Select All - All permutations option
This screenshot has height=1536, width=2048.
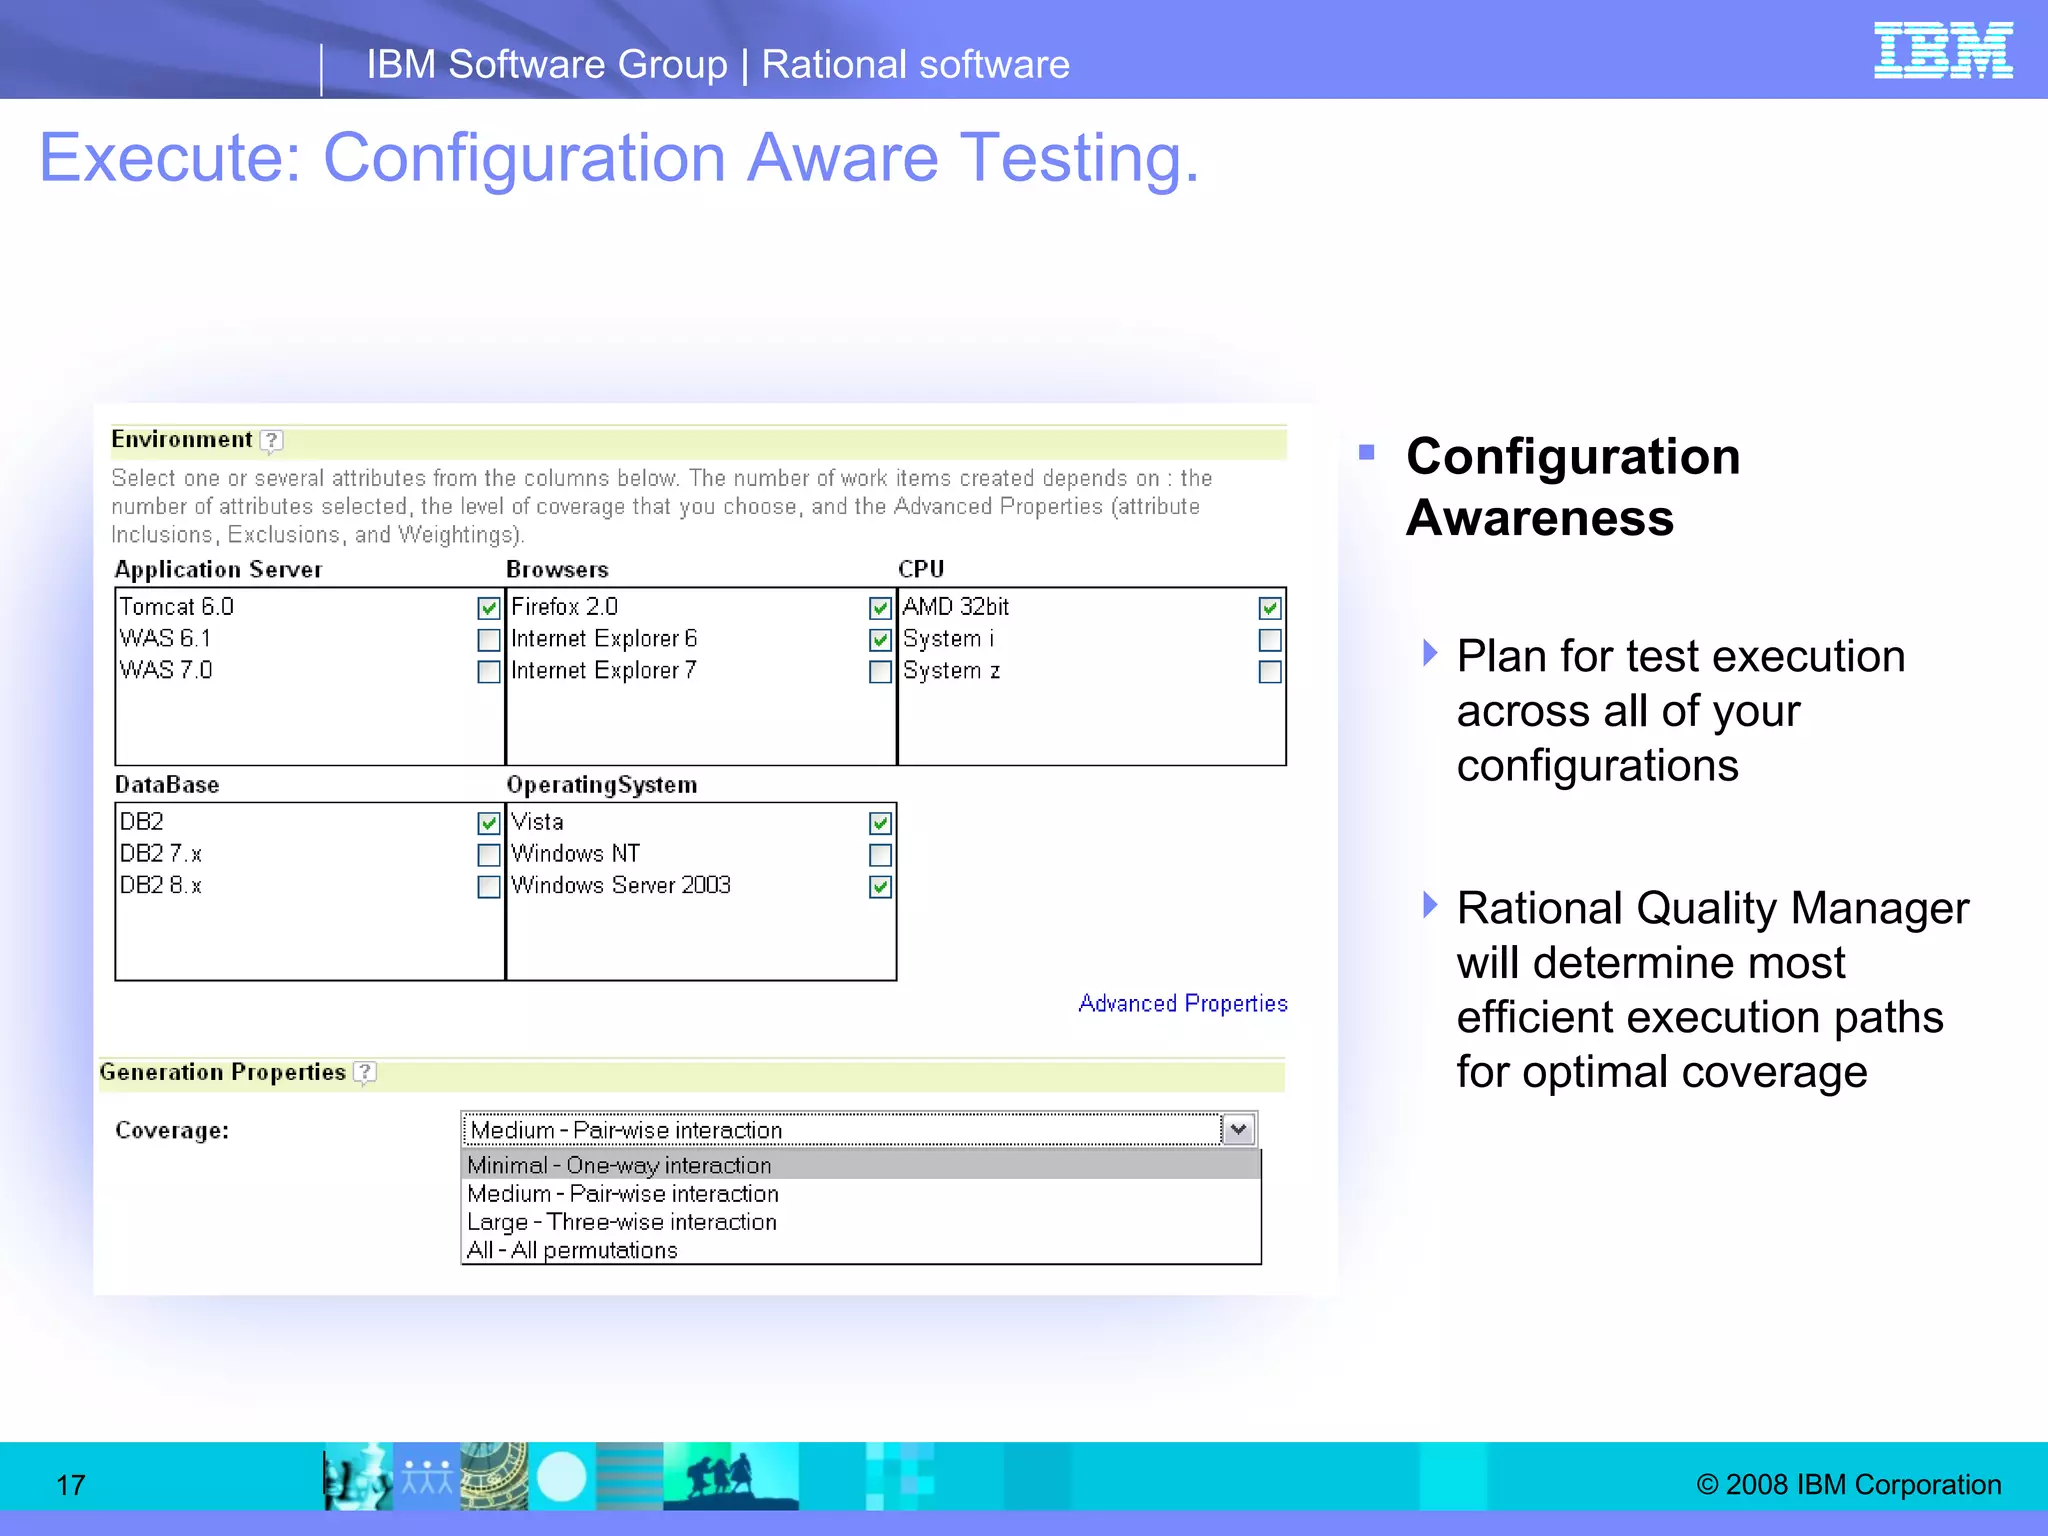[861, 1250]
